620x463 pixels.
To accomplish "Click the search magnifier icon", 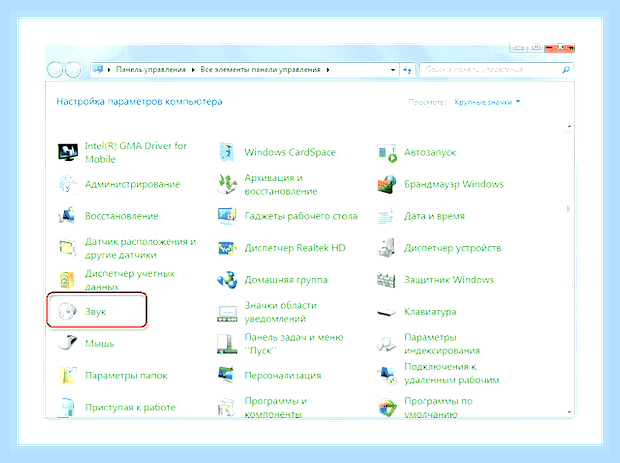I will point(566,70).
